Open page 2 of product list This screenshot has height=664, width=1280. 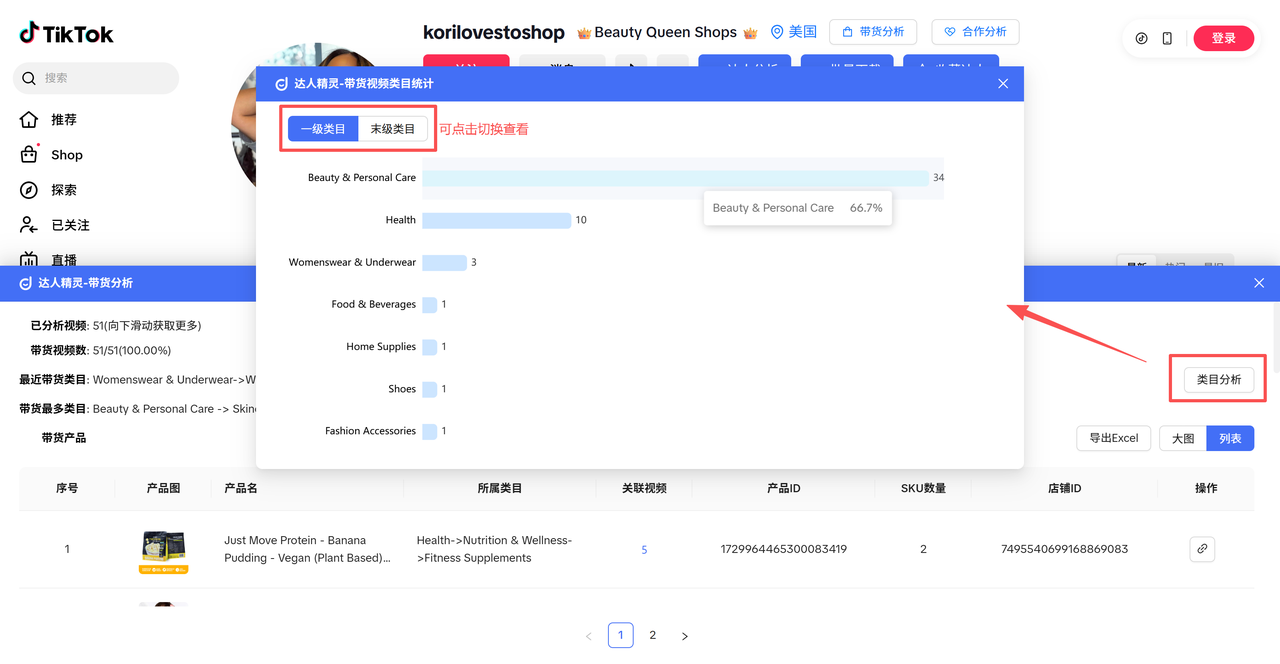coord(652,635)
